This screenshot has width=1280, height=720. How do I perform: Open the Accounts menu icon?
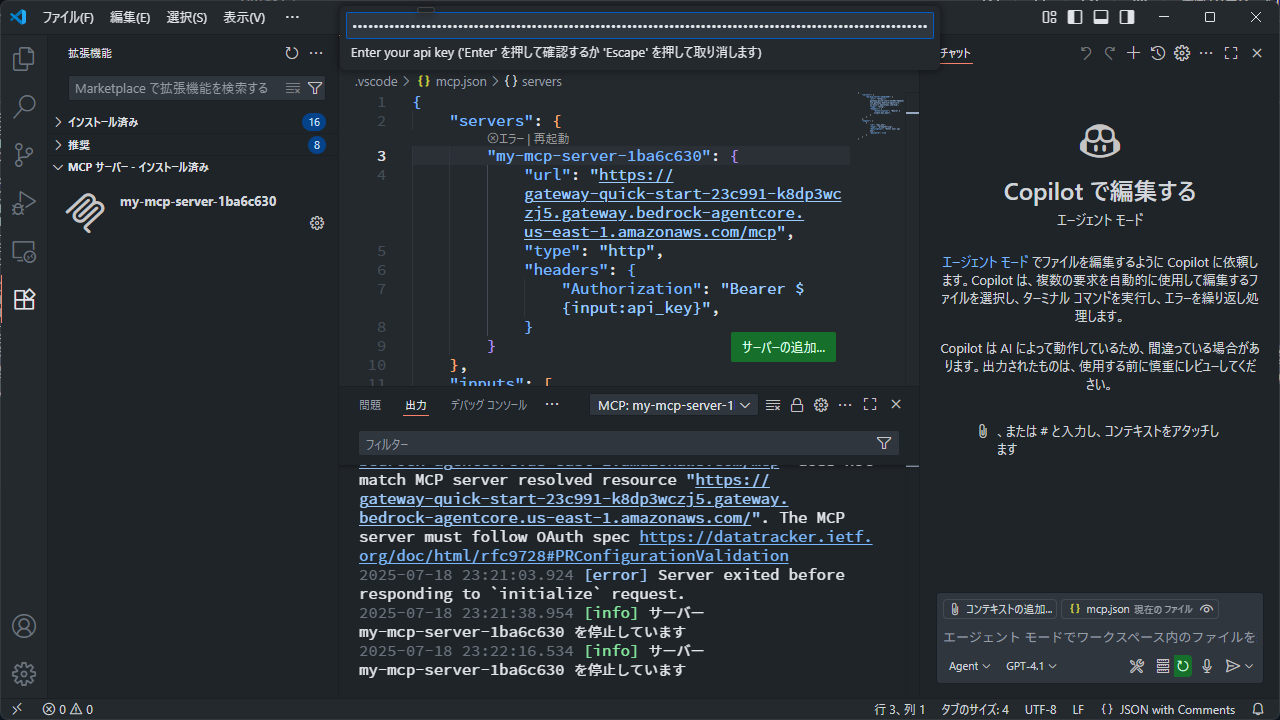click(24, 626)
